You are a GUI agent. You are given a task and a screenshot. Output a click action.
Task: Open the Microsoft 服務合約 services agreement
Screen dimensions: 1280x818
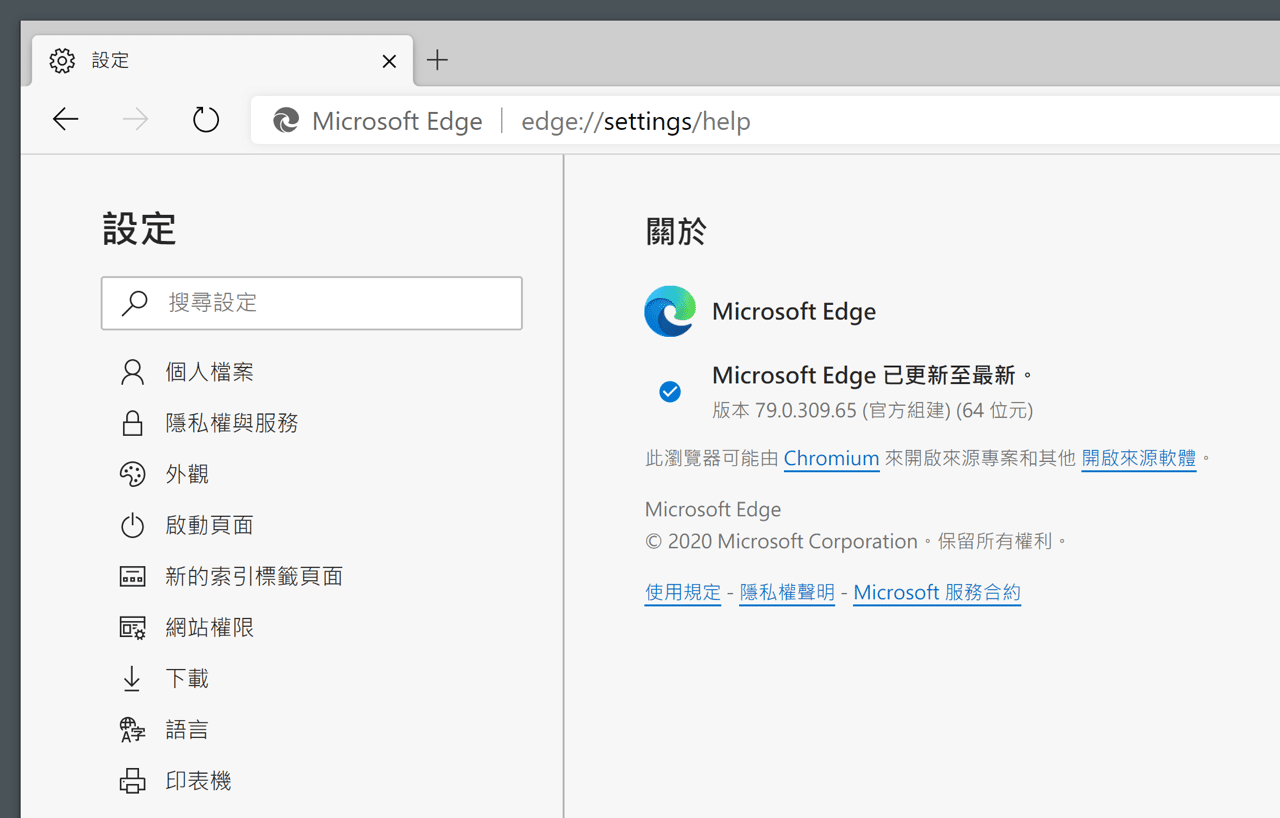coord(936,591)
